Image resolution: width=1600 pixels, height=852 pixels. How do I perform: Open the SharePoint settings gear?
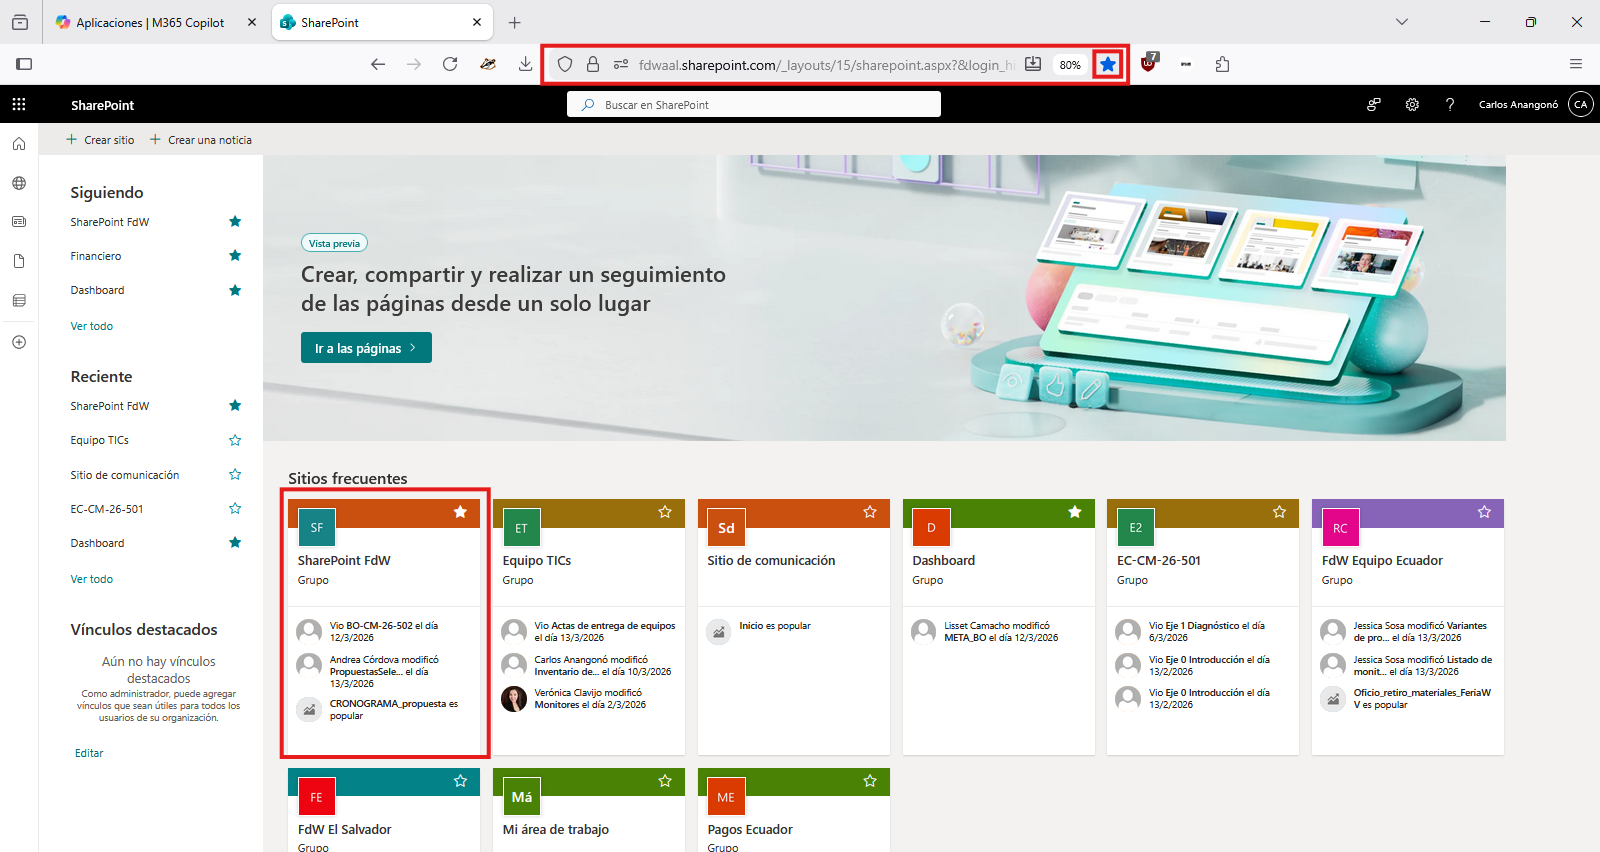coord(1412,104)
